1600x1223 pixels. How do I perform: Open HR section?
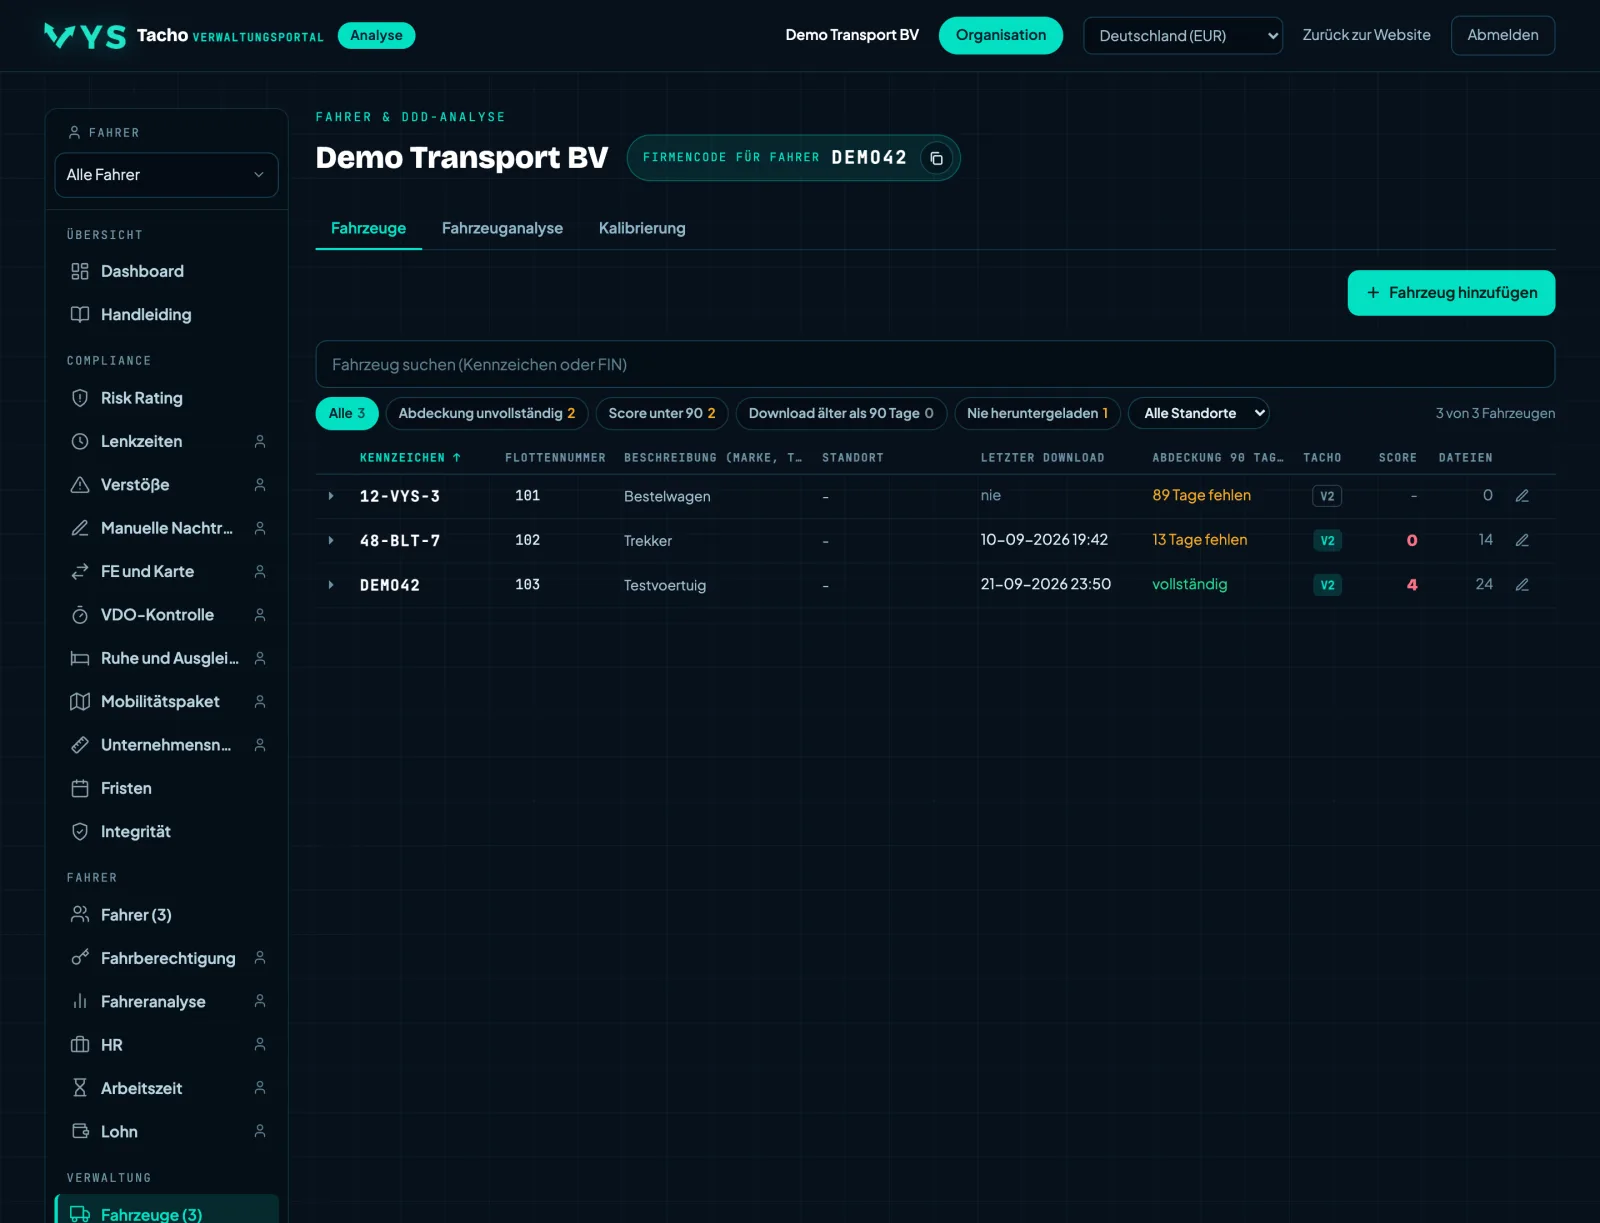click(x=166, y=1045)
